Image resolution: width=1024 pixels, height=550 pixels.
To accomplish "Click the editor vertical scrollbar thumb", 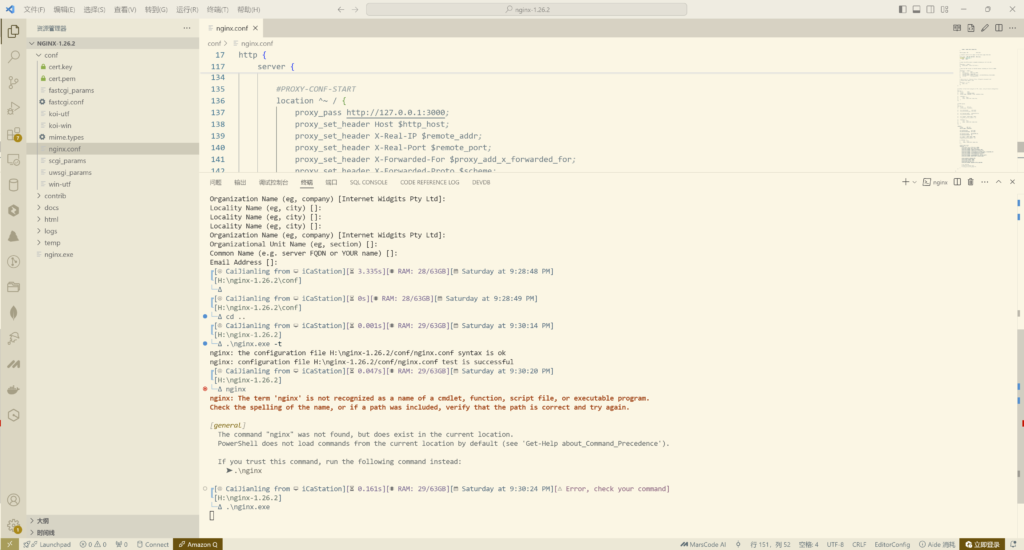I will (1020, 148).
